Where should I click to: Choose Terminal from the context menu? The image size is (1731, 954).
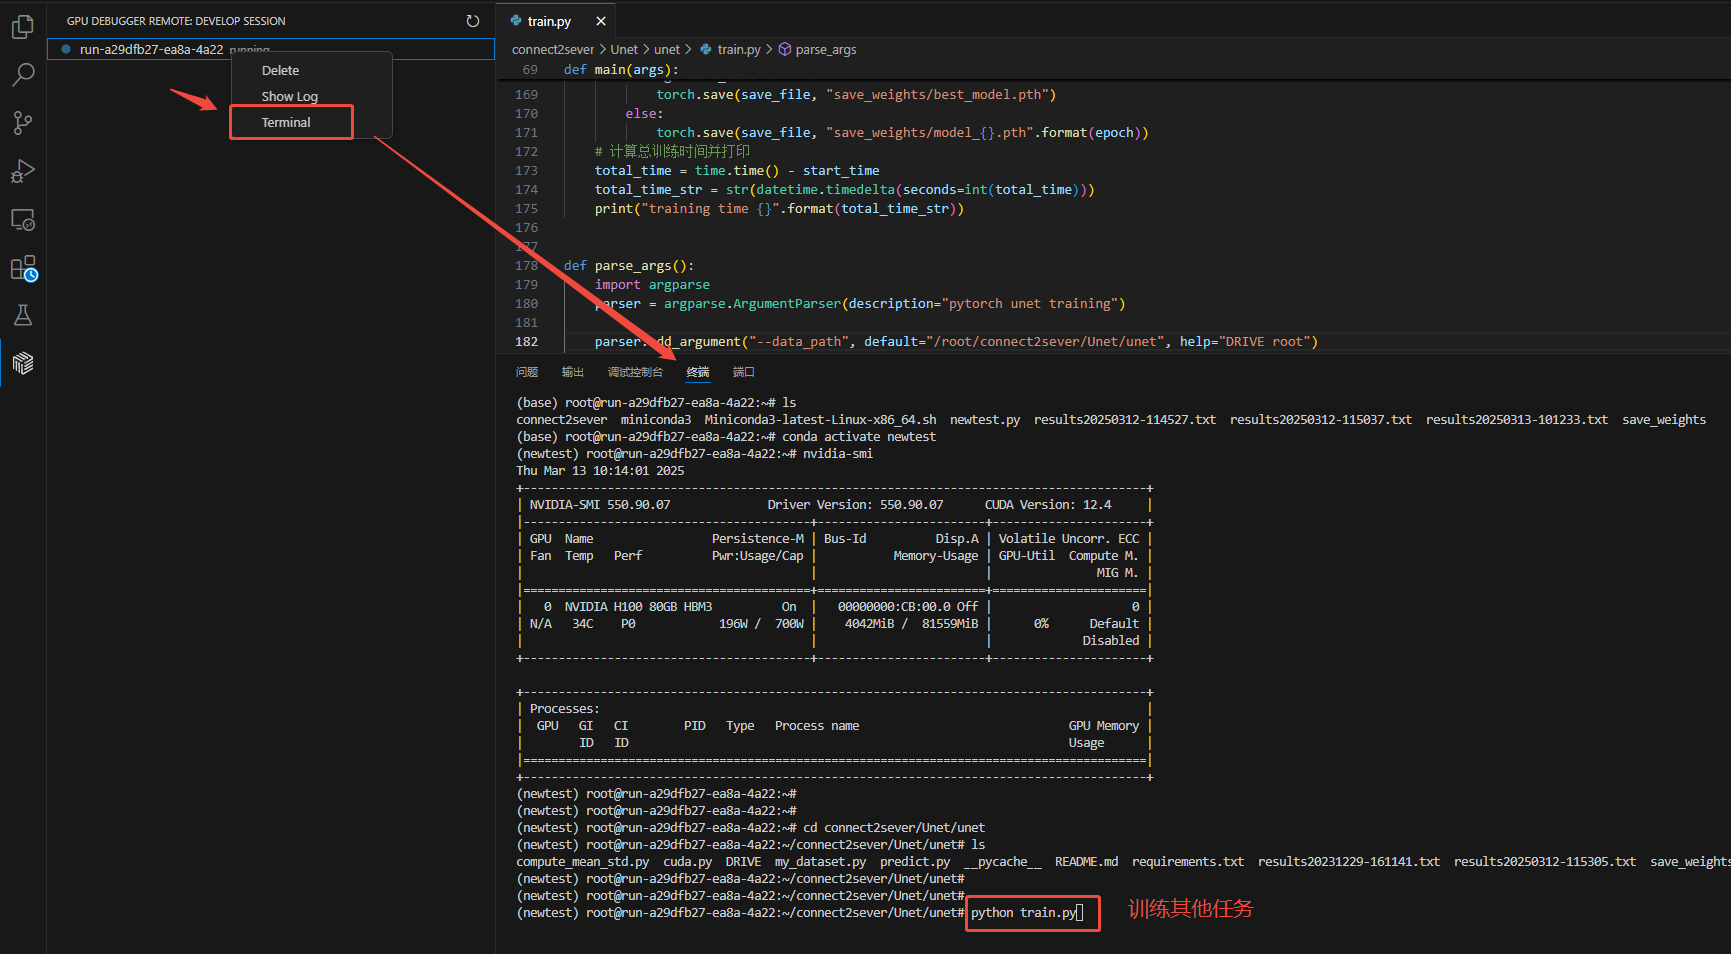[286, 123]
